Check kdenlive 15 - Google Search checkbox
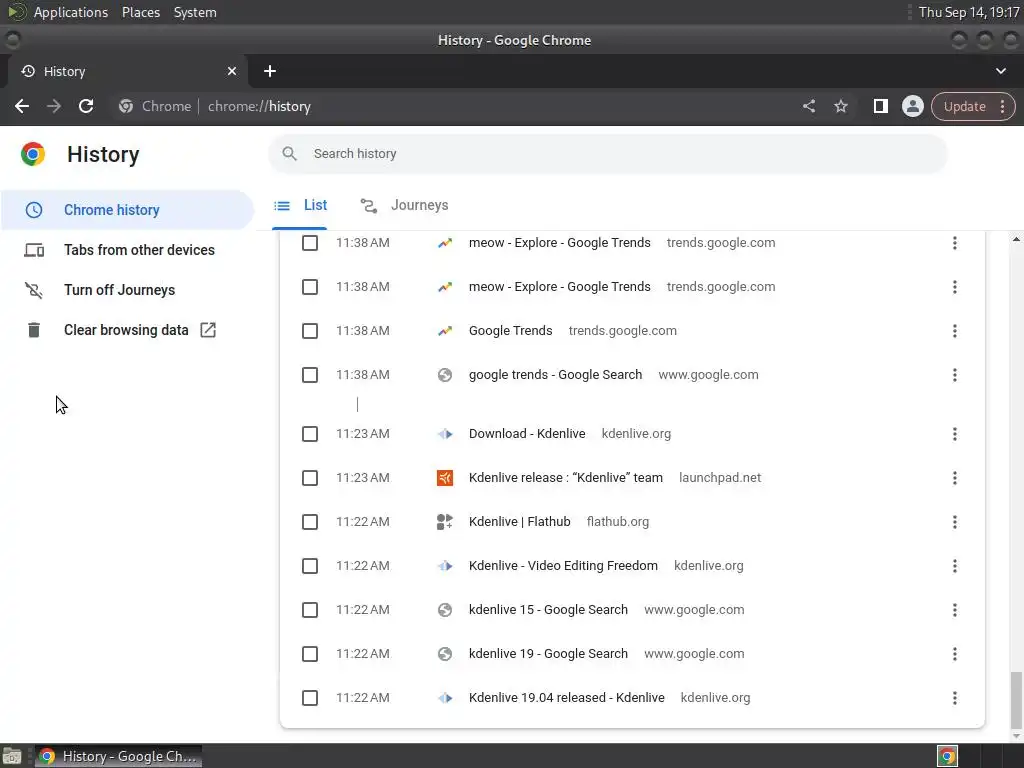 pyautogui.click(x=310, y=610)
